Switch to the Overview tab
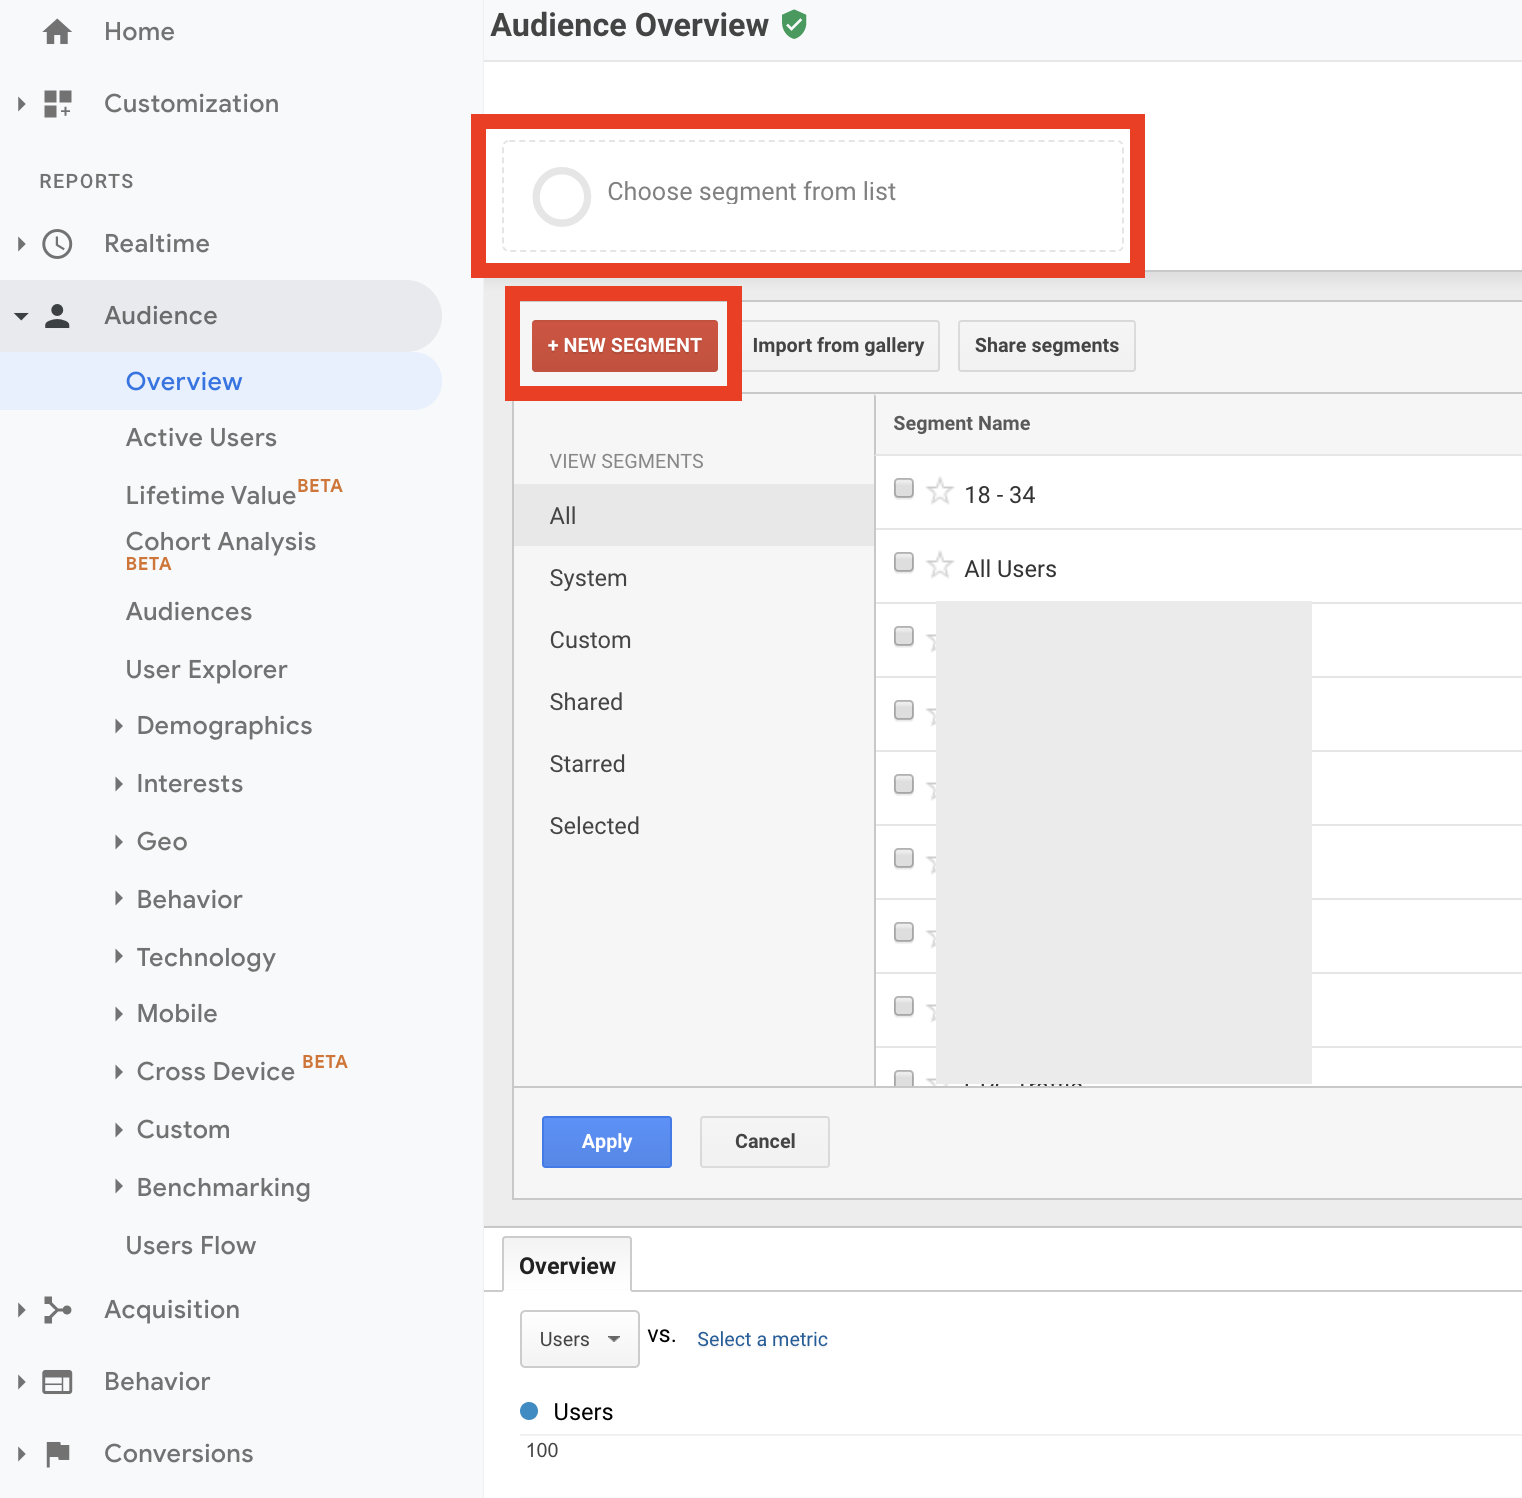Viewport: 1522px width, 1498px height. pyautogui.click(x=567, y=1266)
